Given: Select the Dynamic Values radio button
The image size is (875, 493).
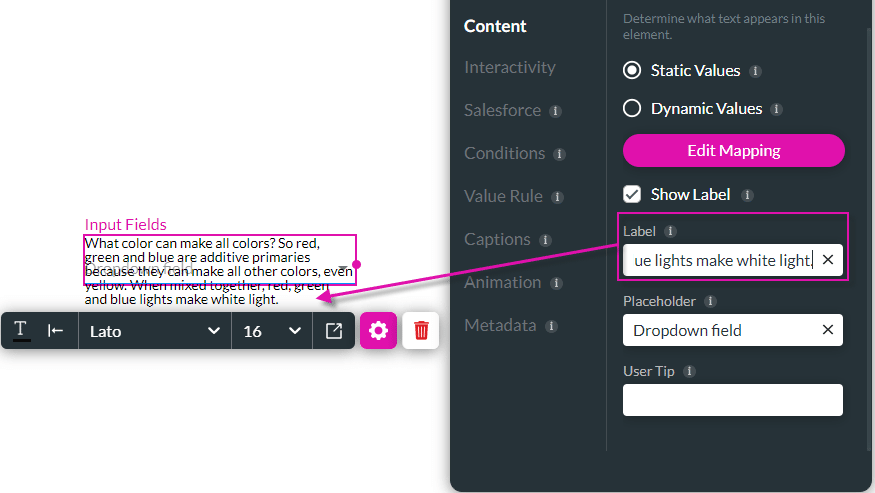Looking at the screenshot, I should [x=632, y=109].
